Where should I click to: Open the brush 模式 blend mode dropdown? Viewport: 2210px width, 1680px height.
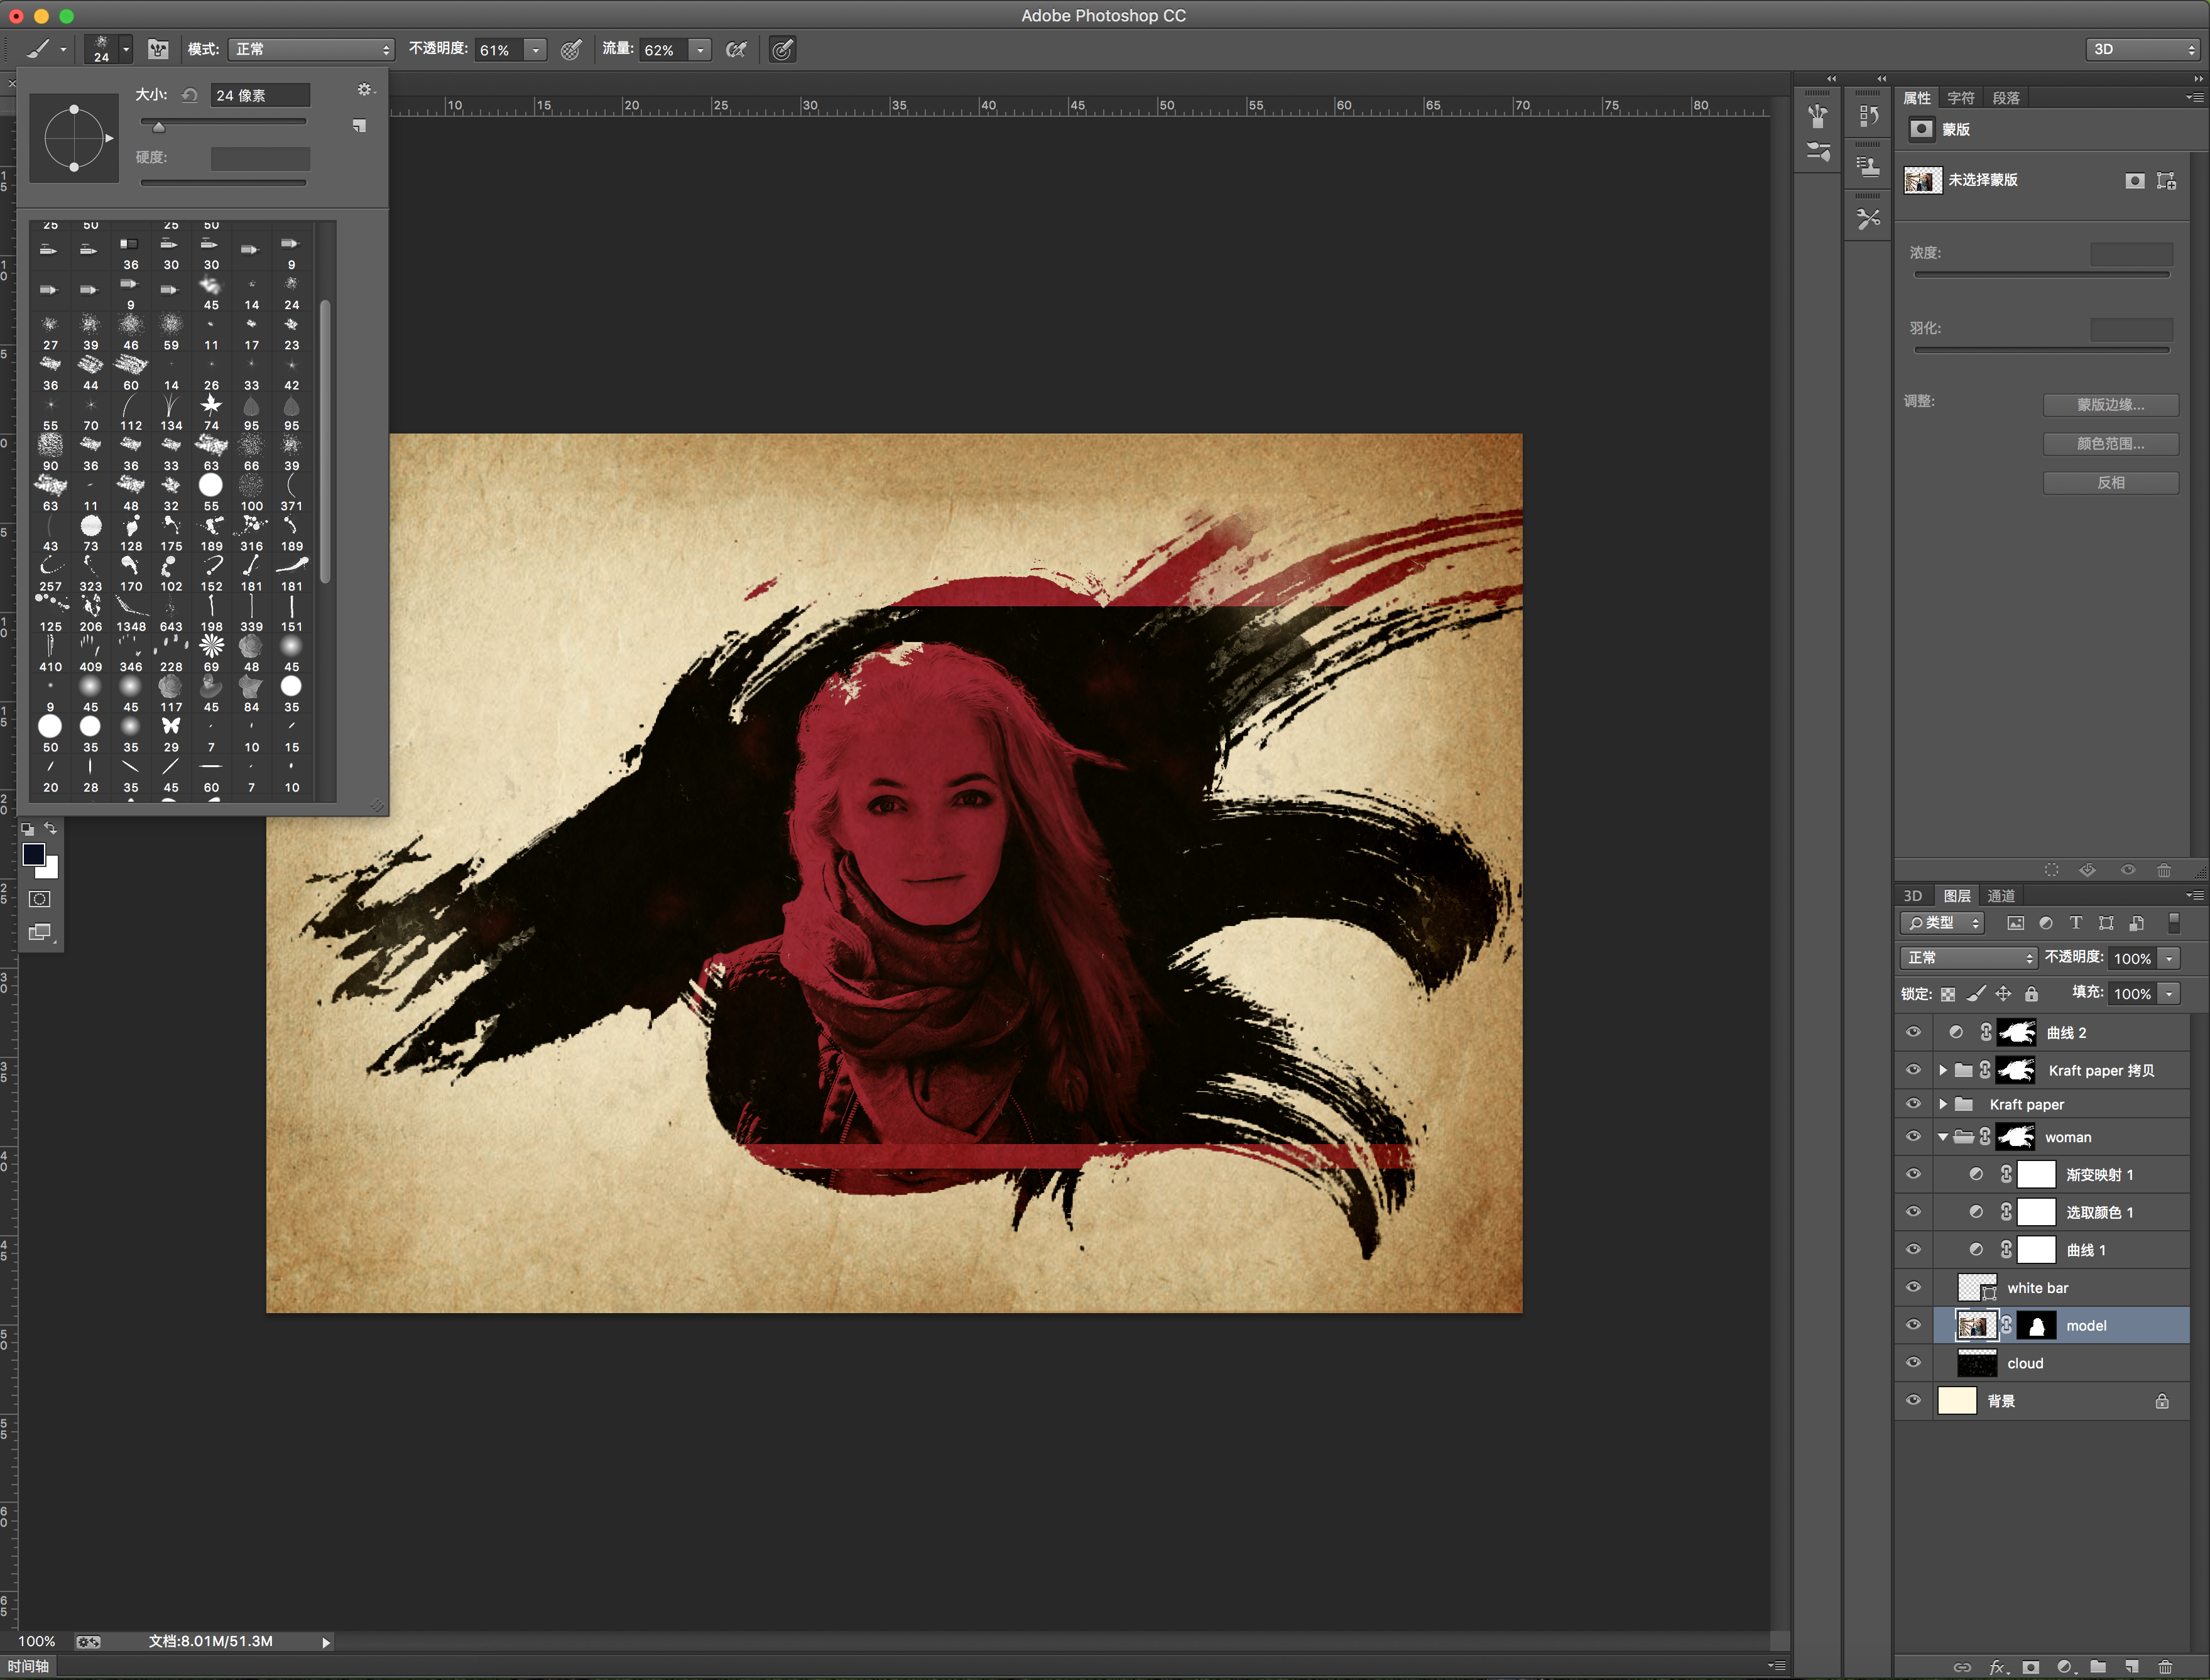tap(312, 49)
